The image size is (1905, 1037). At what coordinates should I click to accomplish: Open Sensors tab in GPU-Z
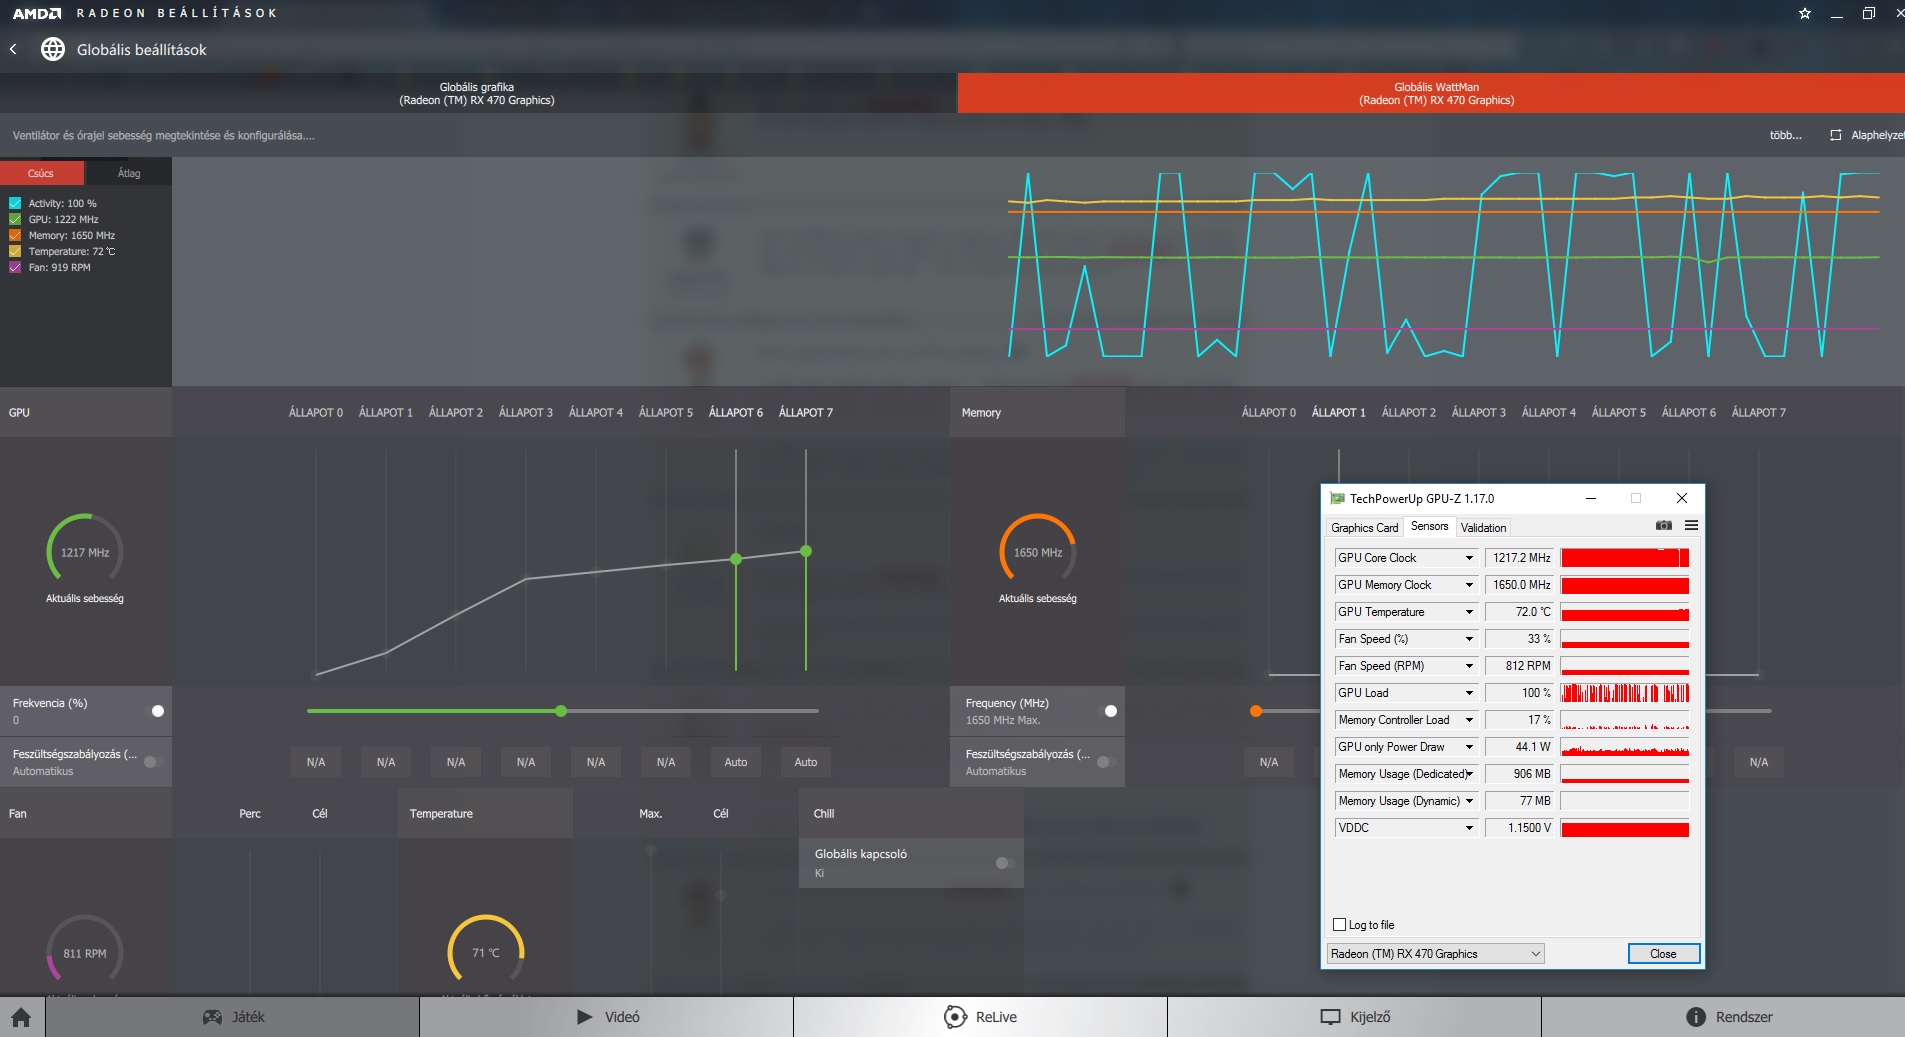(x=1429, y=526)
